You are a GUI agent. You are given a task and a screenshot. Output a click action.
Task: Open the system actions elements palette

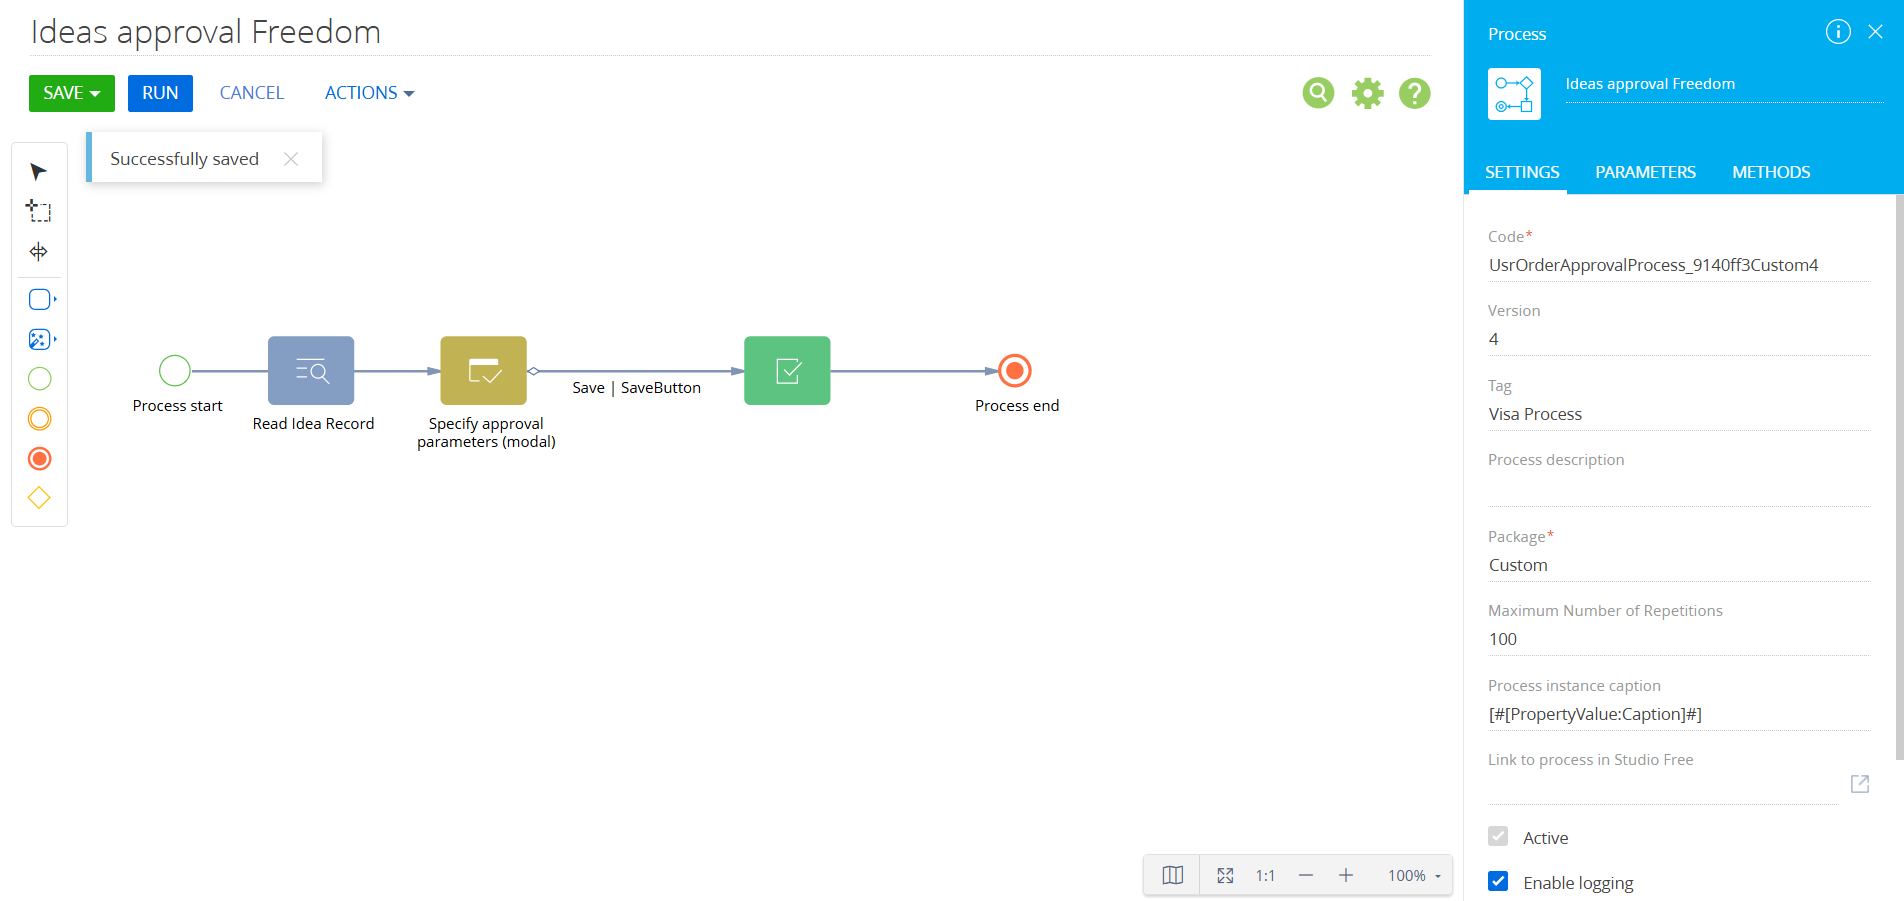[42, 339]
